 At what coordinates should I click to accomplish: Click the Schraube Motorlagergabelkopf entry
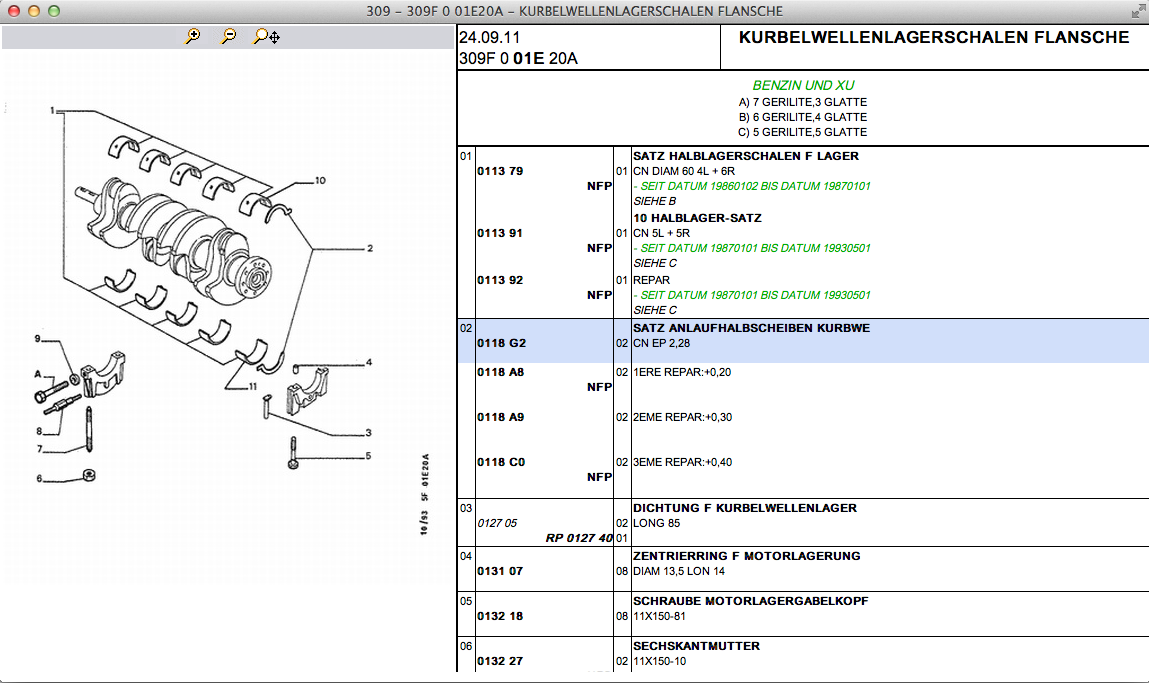[x=750, y=601]
